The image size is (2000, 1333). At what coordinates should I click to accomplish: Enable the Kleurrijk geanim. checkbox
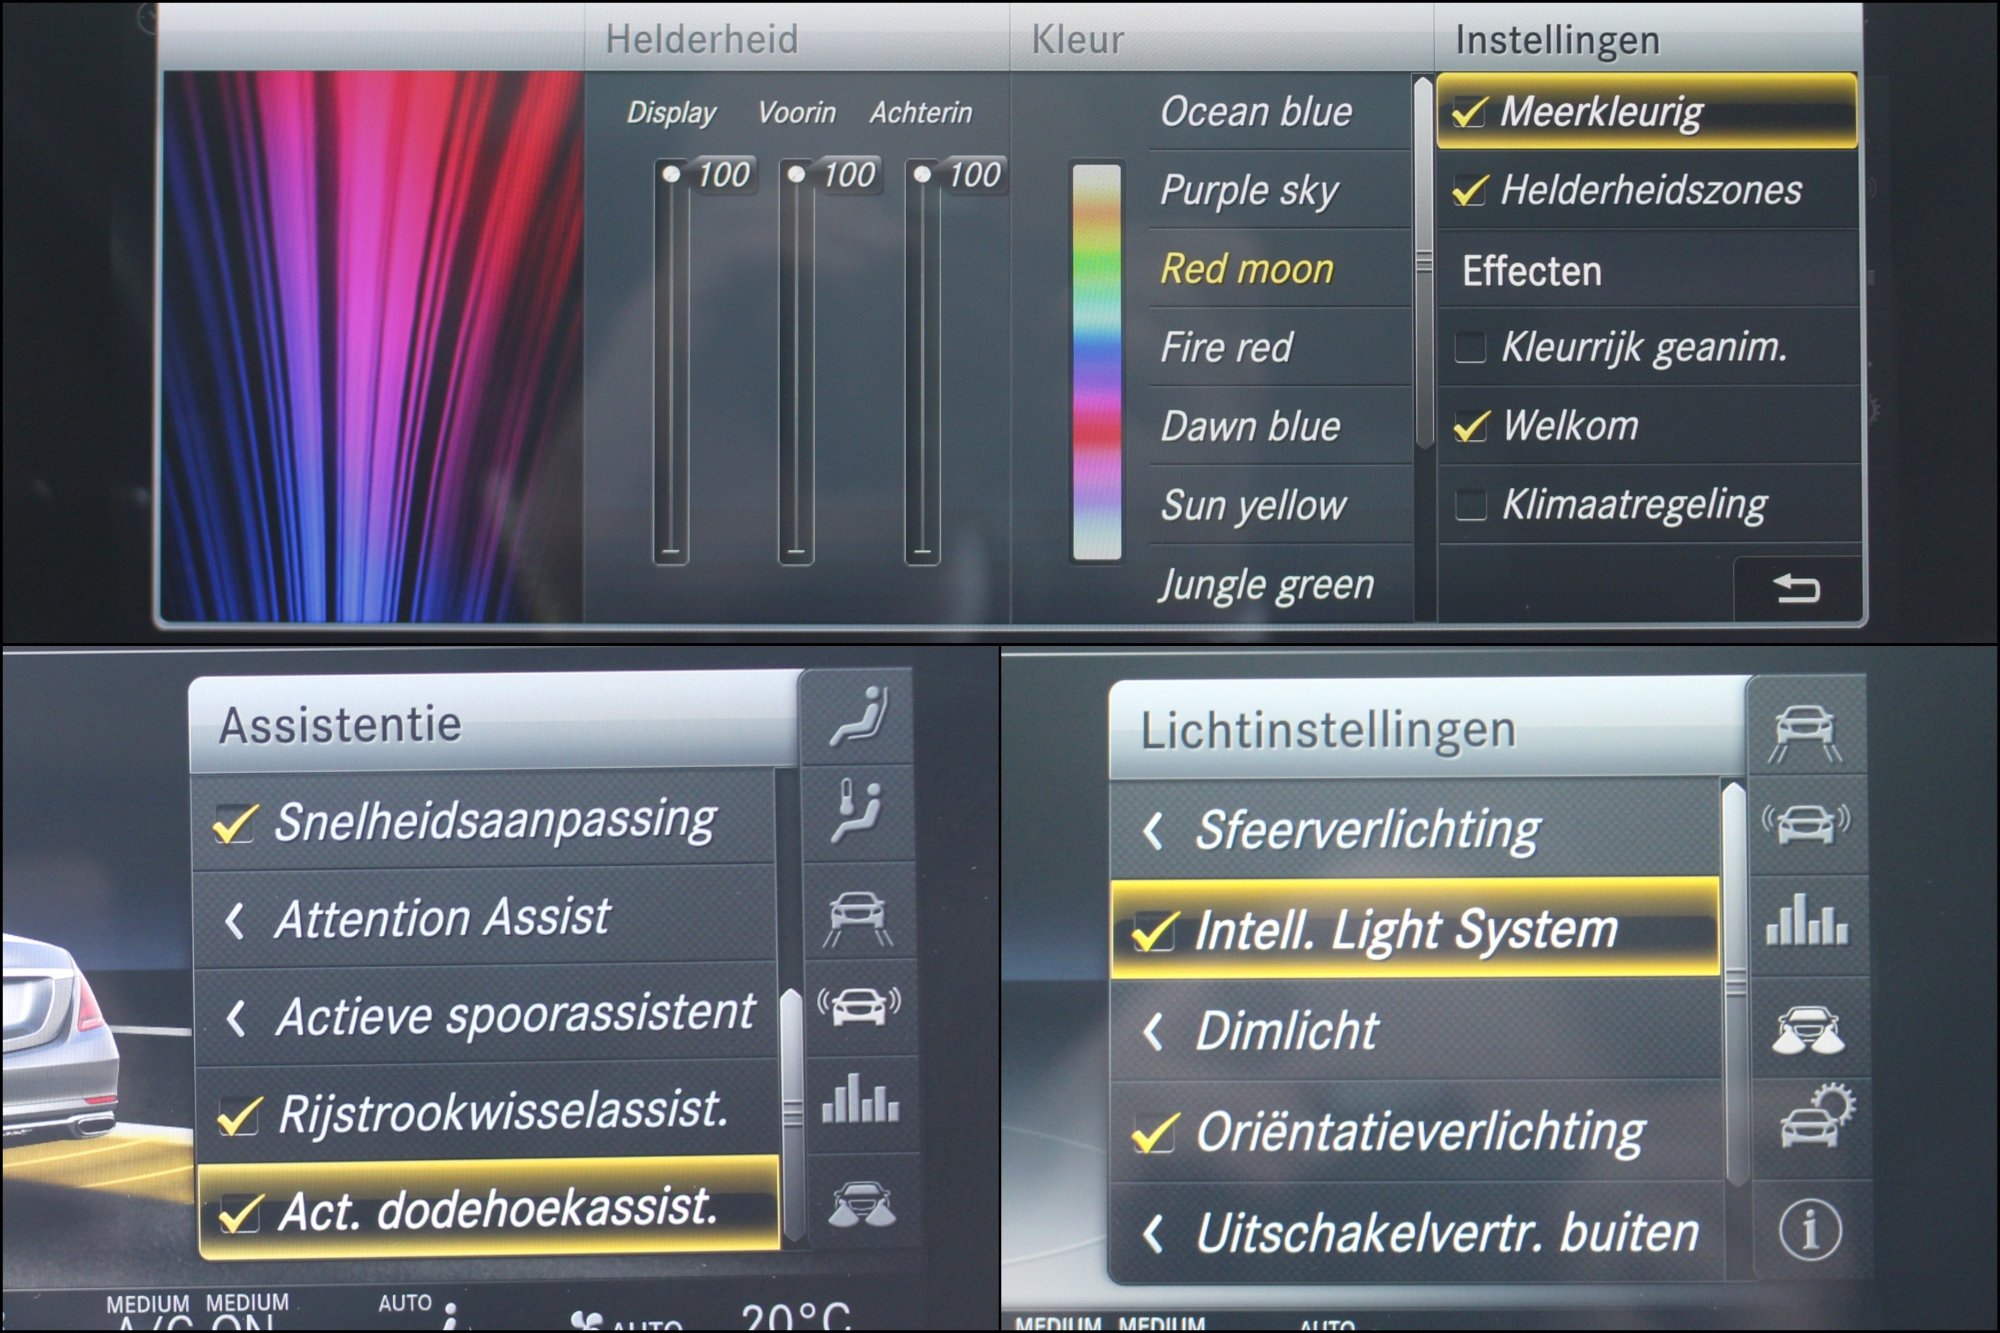1469,348
